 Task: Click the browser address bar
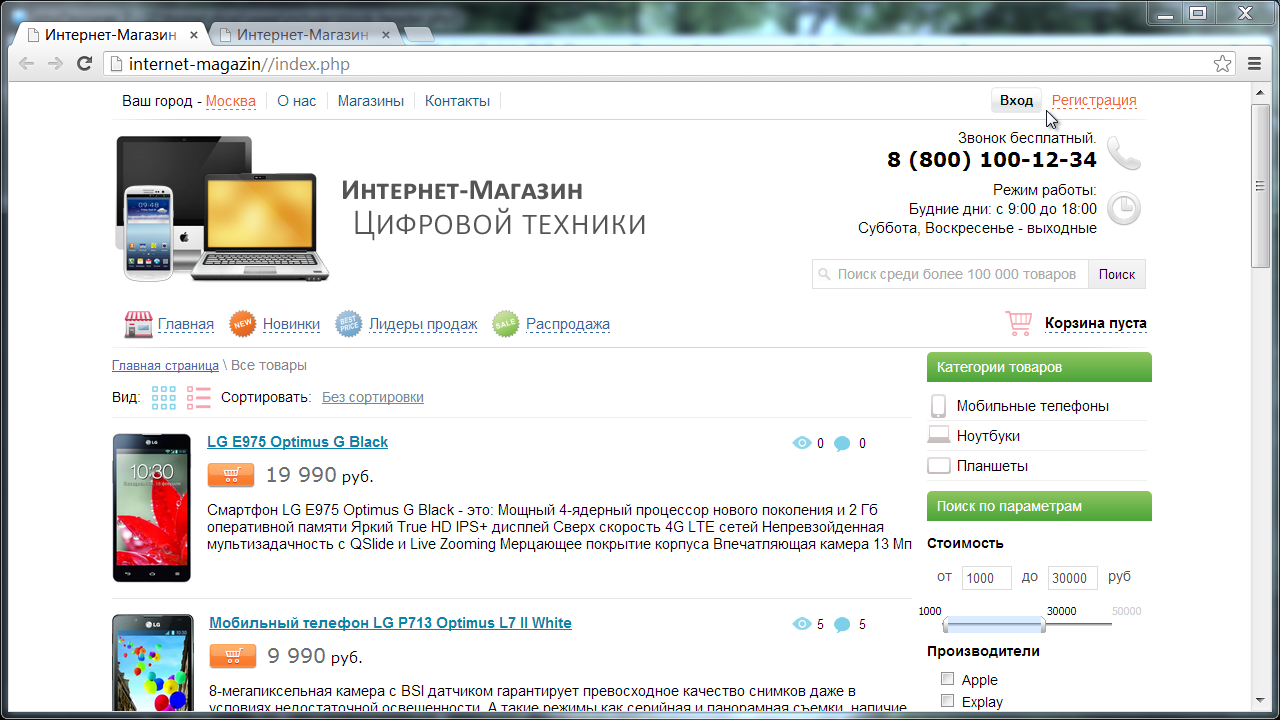(x=670, y=64)
